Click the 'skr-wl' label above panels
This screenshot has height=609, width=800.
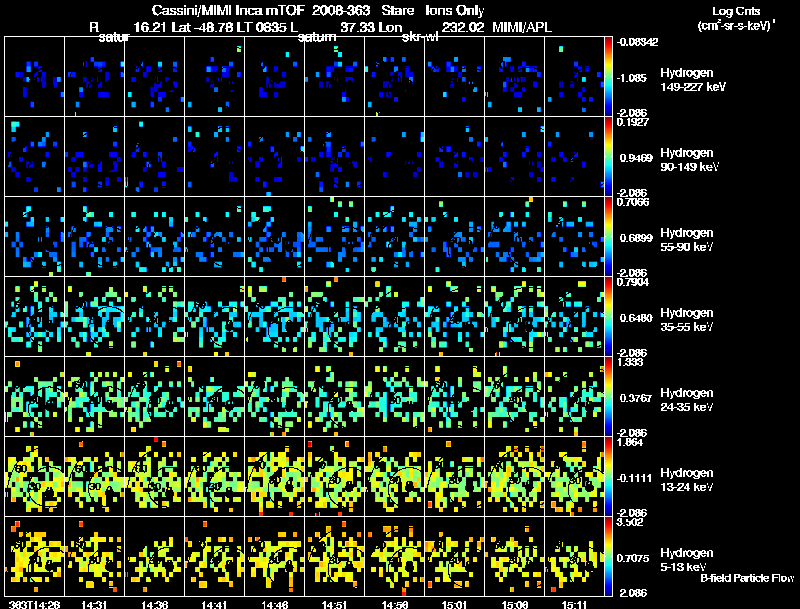pos(419,37)
